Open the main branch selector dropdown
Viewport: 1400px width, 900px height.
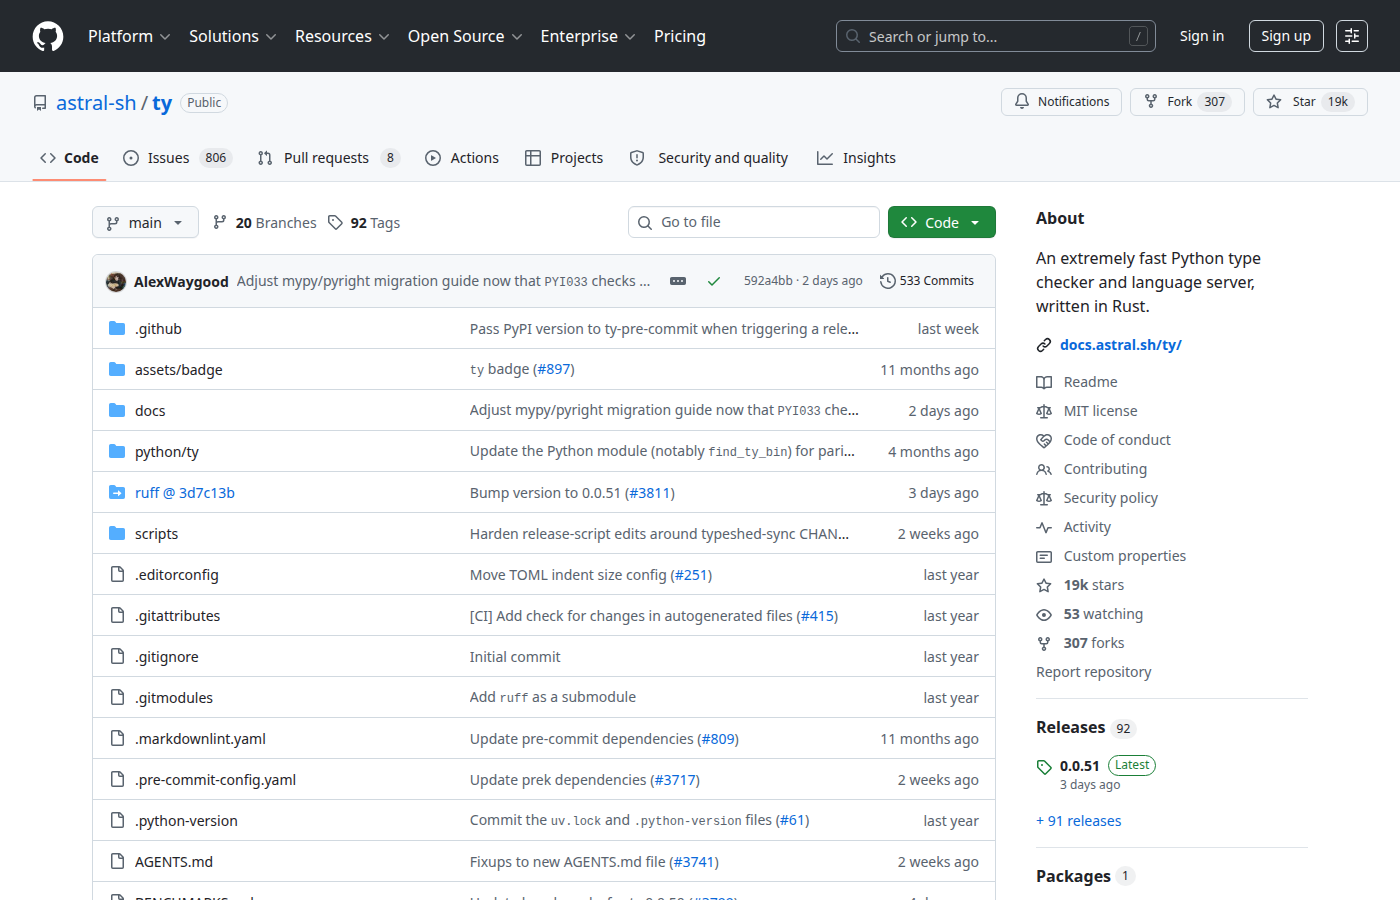click(x=145, y=222)
